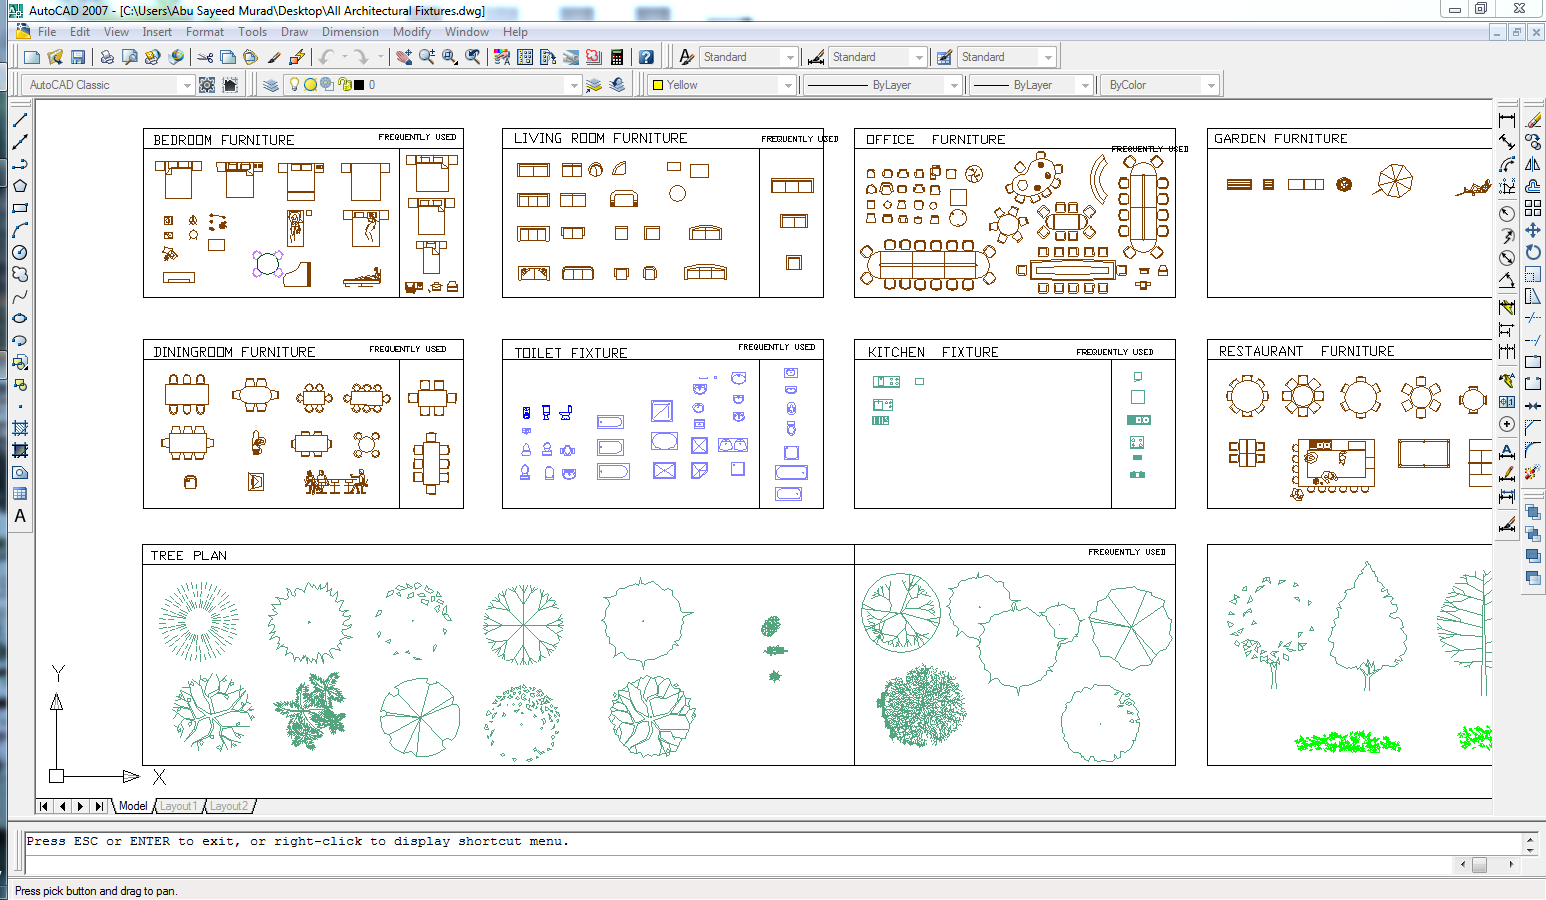Image resolution: width=1546 pixels, height=900 pixels.
Task: Expand the Text Style Standard dropdown
Action: 790,57
